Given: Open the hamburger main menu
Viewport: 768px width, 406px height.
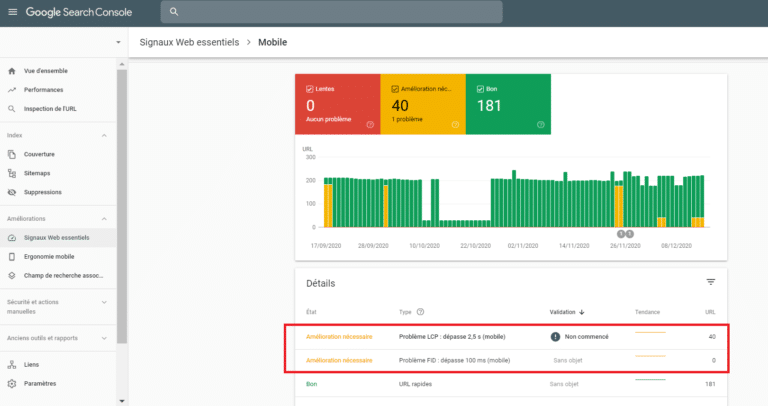Looking at the screenshot, I should tap(12, 12).
